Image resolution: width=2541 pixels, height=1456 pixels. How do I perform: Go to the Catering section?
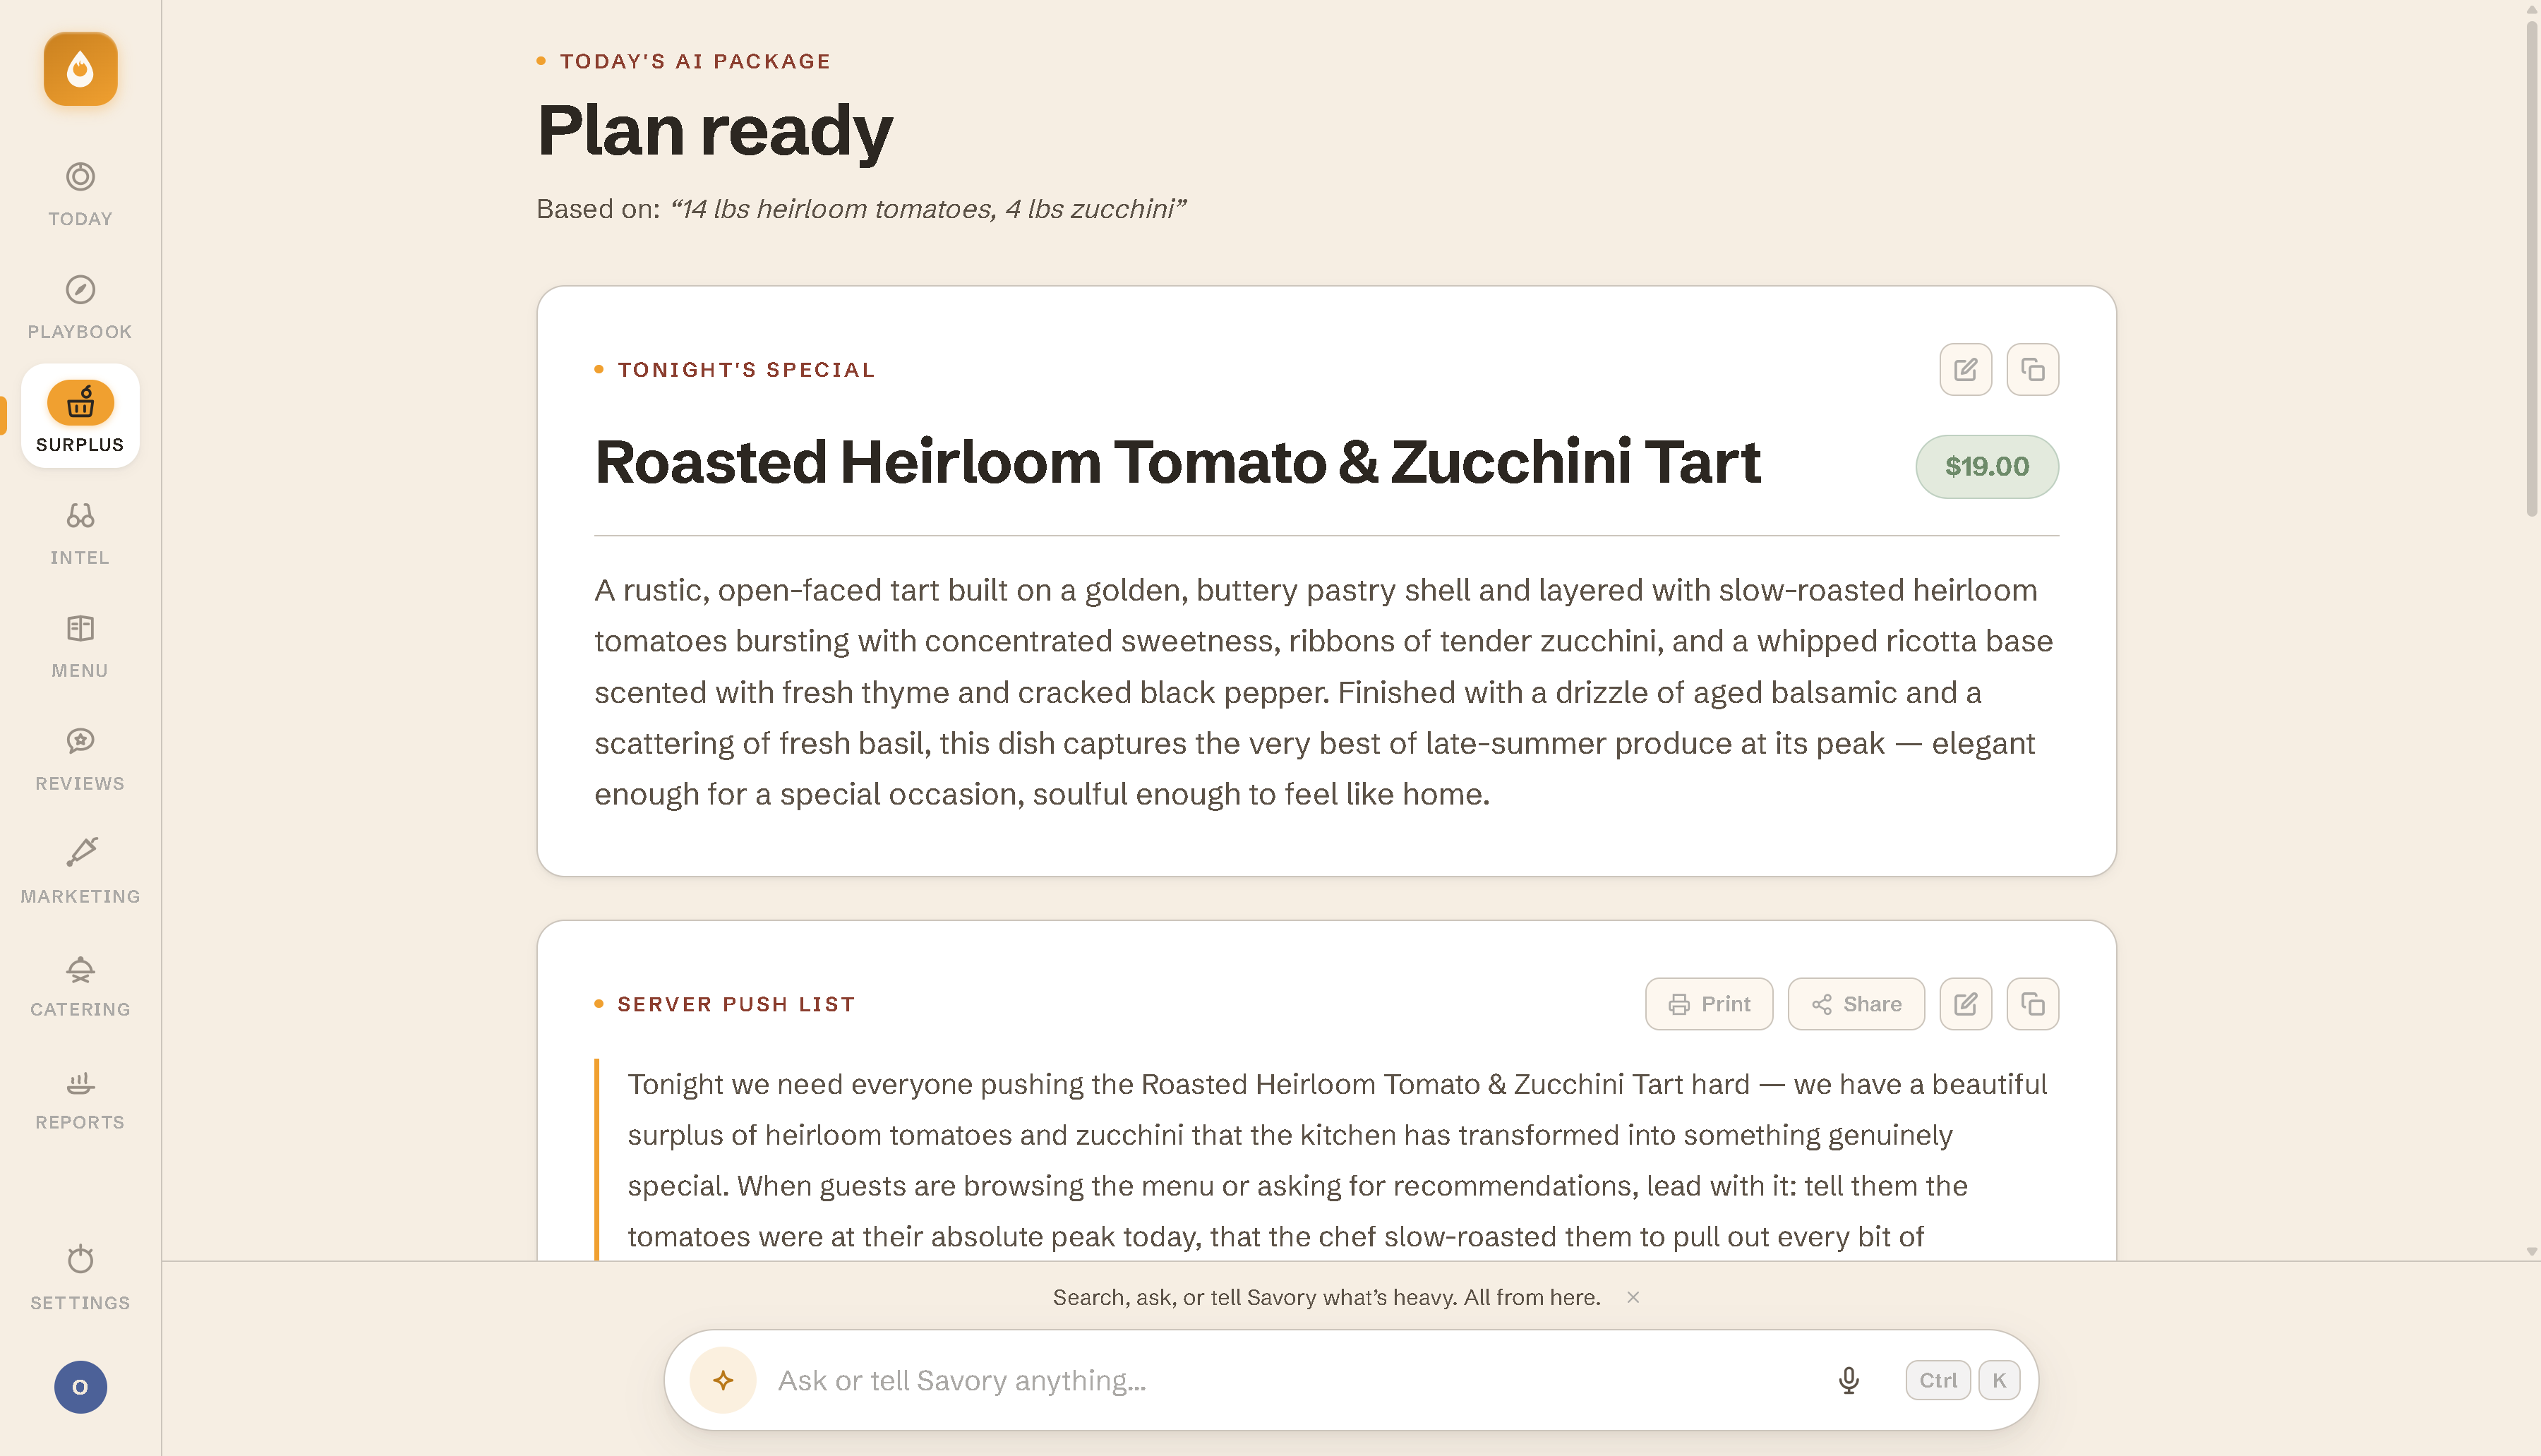coord(80,985)
